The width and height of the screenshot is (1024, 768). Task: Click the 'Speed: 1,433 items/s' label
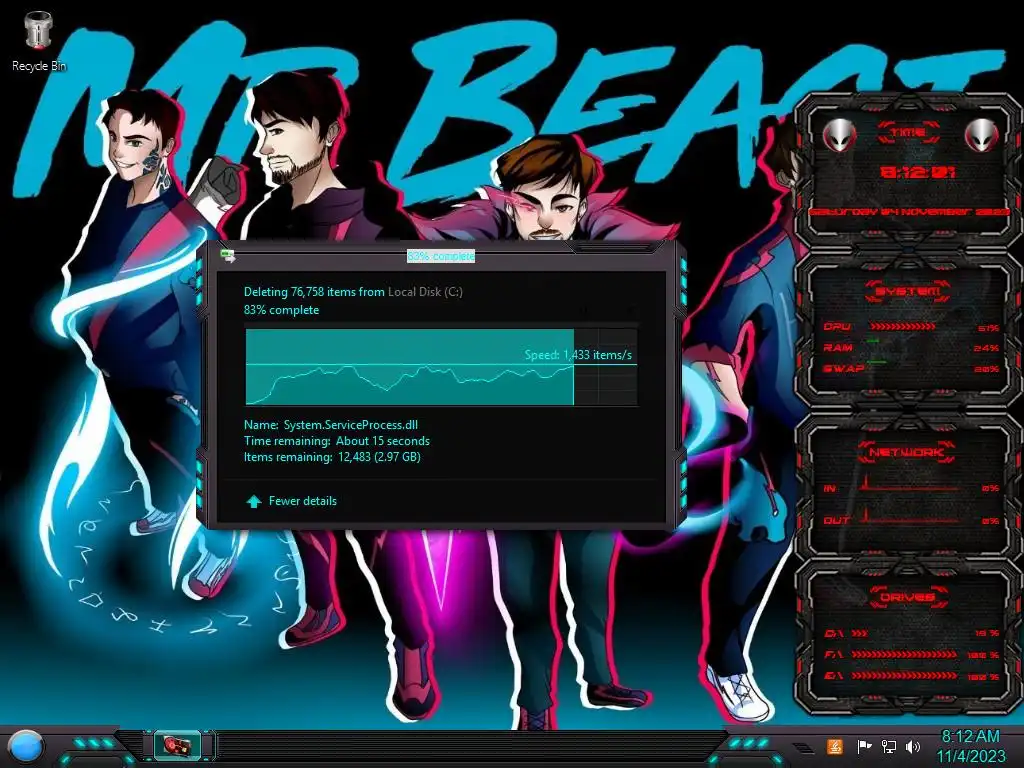(578, 355)
